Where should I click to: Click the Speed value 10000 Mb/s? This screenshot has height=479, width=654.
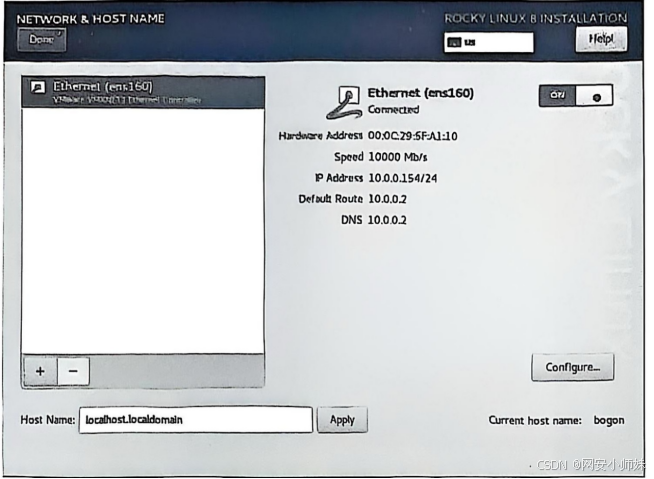tap(398, 157)
